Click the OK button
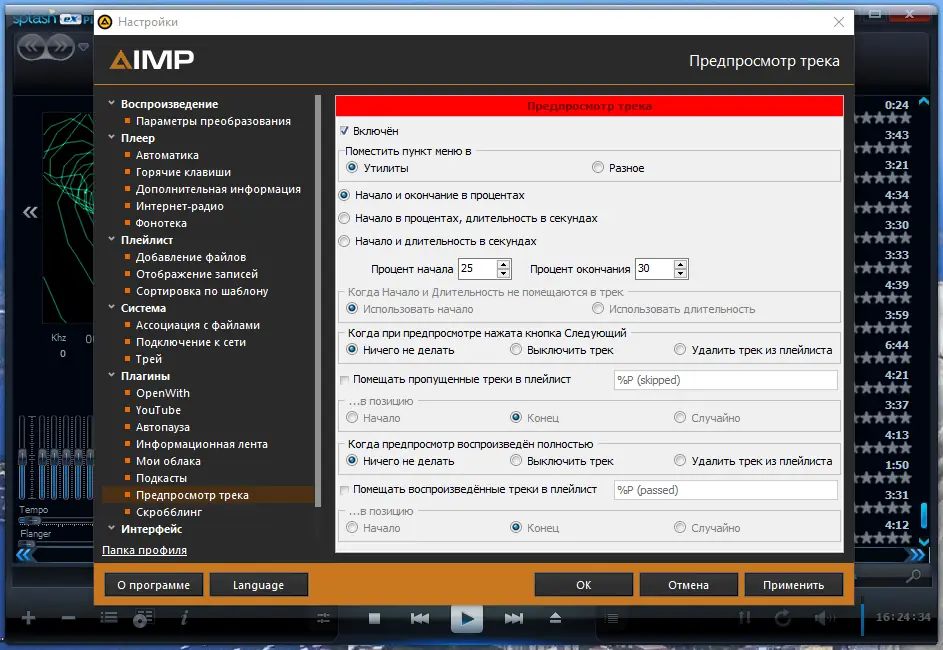 pyautogui.click(x=583, y=584)
